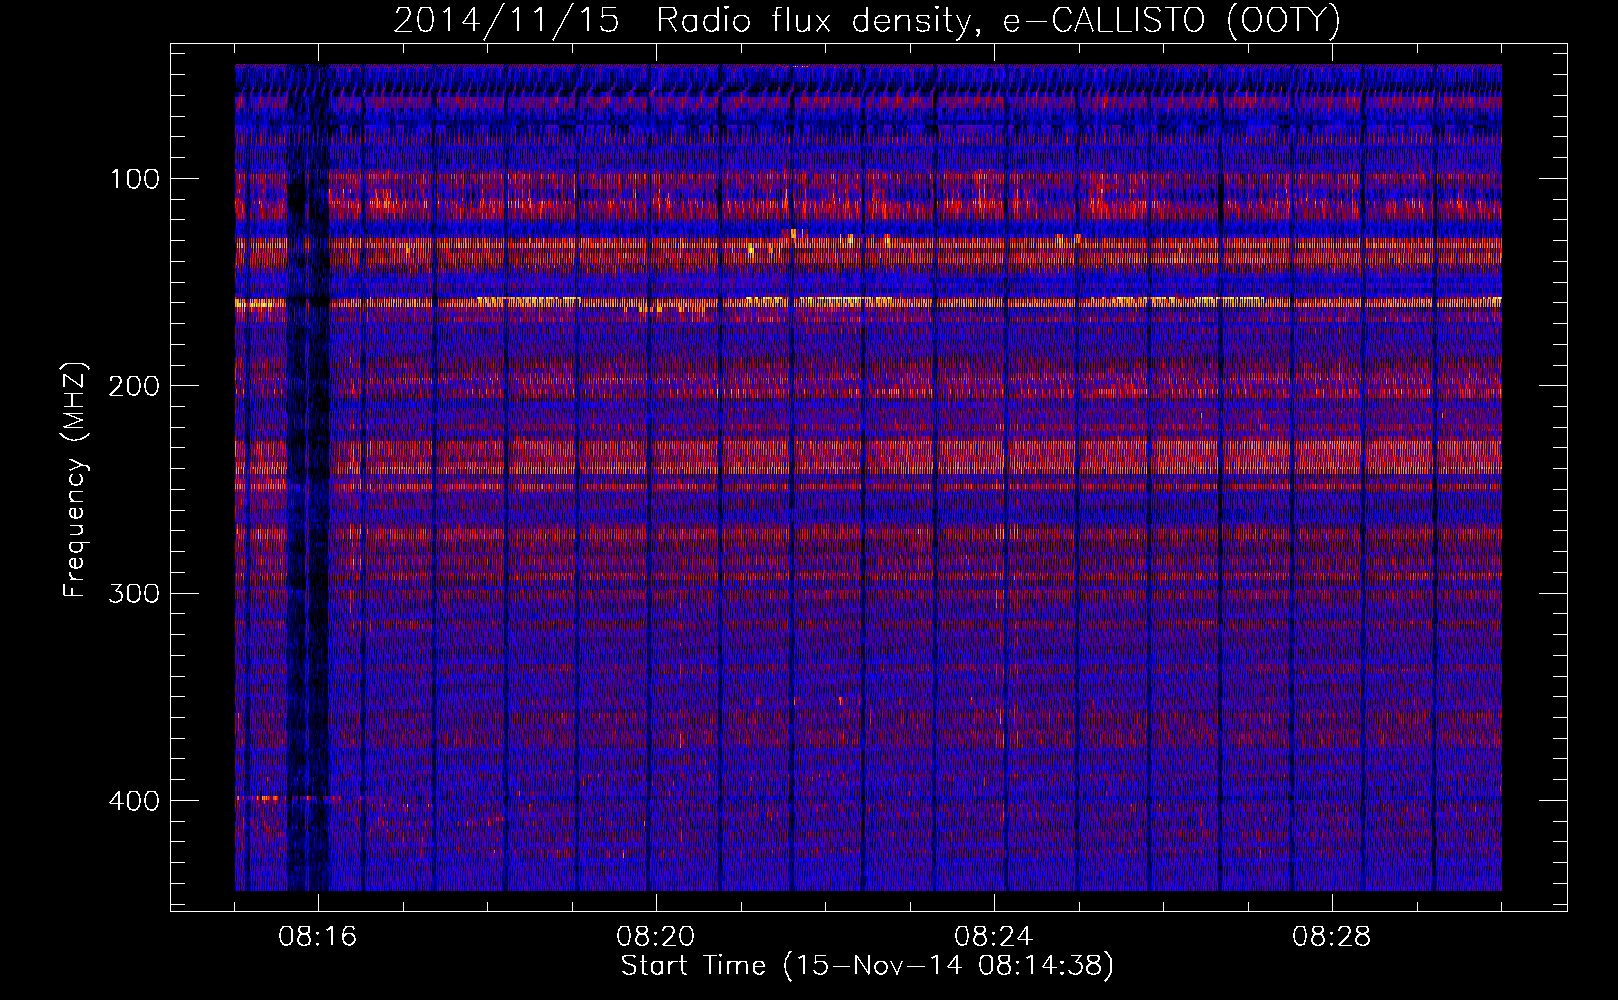This screenshot has height=1000, width=1618.
Task: Click the 'Start Time (15-Nov-14 08:14:38)' x-axis label
Action: (867, 966)
